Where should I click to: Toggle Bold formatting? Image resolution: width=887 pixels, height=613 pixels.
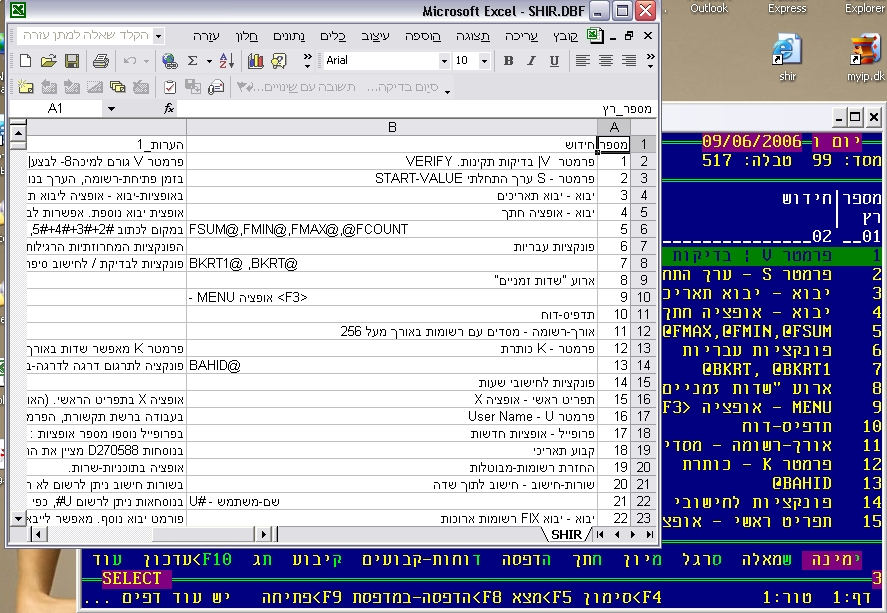pos(508,61)
